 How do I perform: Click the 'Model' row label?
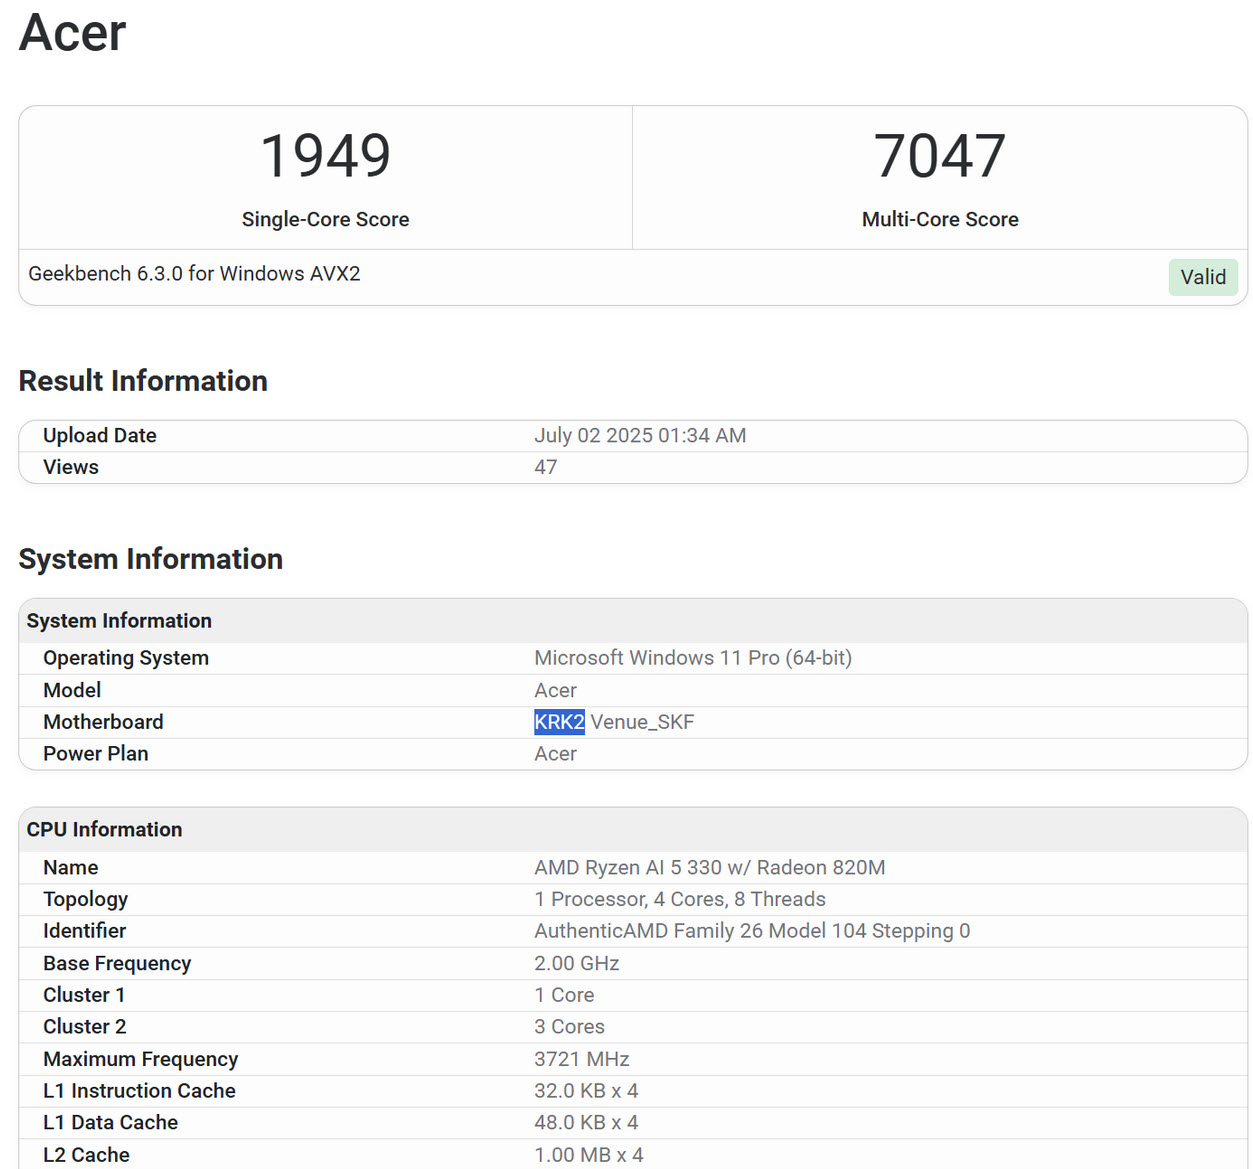tap(72, 690)
